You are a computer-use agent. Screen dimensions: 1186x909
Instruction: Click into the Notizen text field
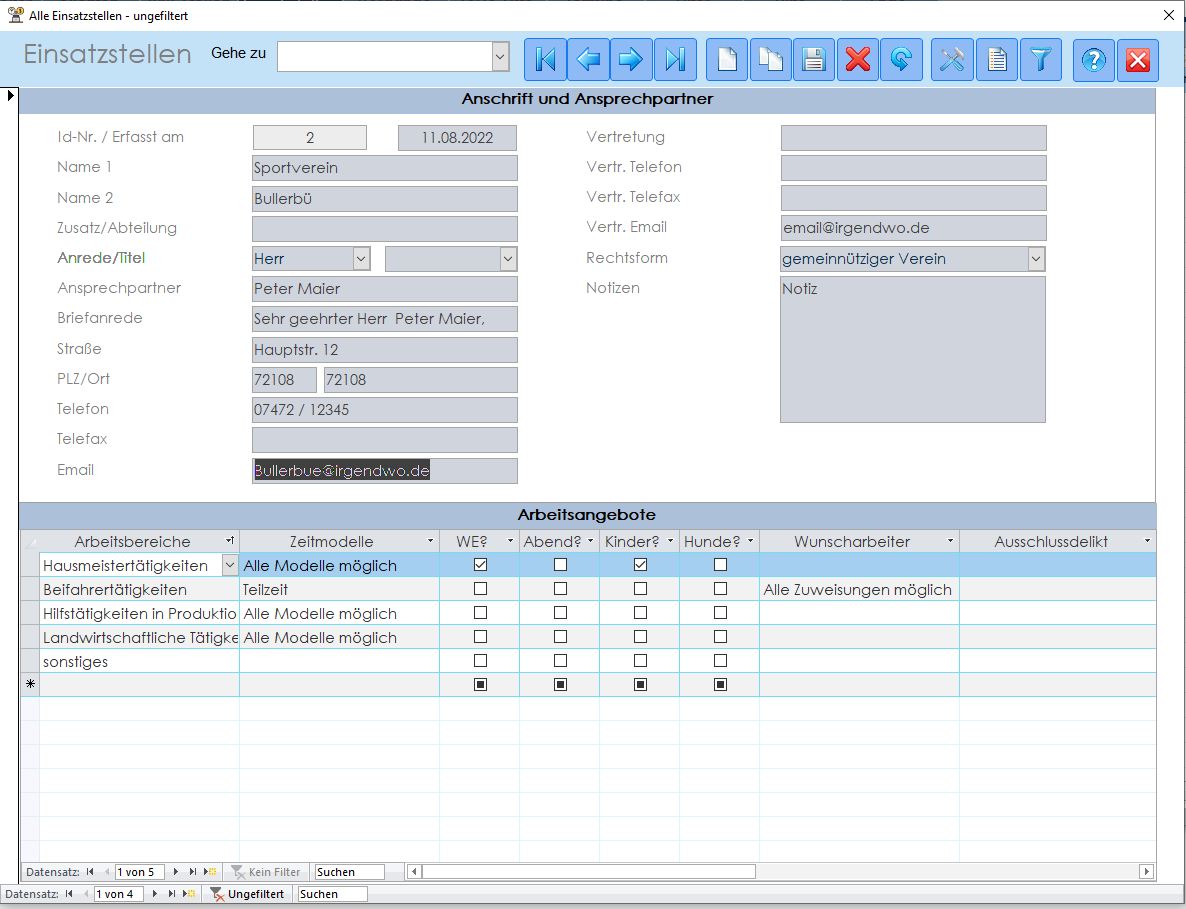click(912, 349)
